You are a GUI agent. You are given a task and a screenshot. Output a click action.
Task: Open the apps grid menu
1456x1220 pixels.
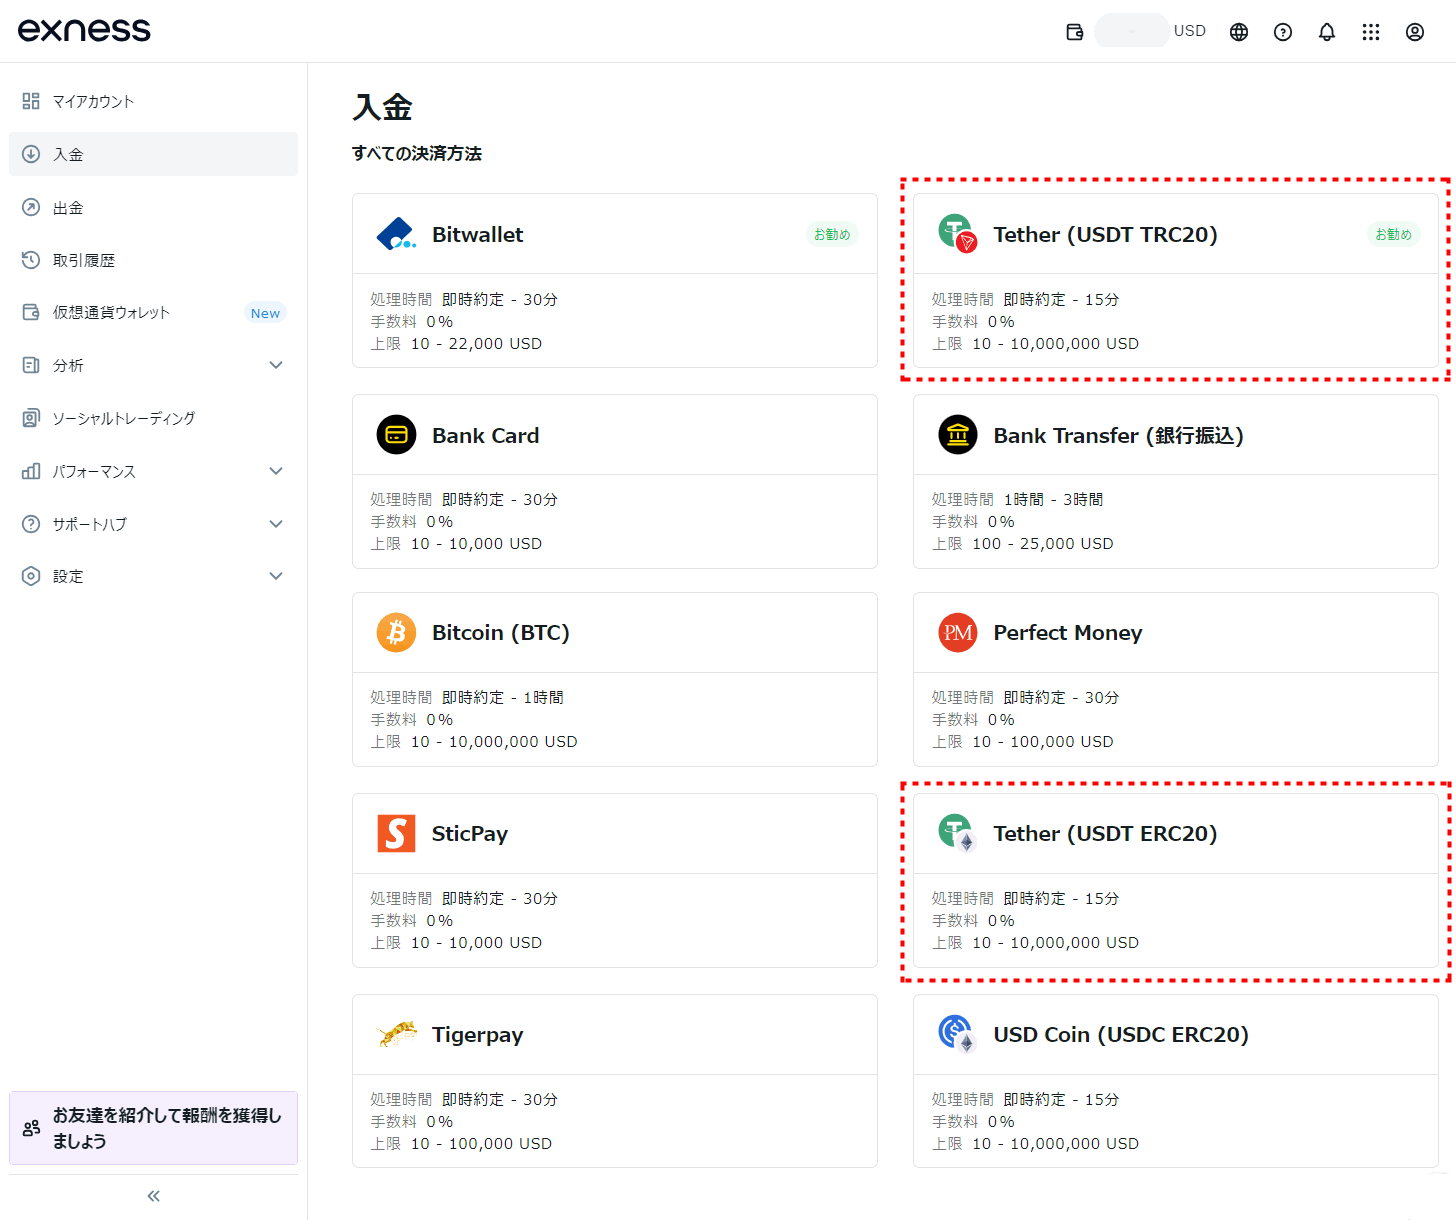pyautogui.click(x=1371, y=32)
